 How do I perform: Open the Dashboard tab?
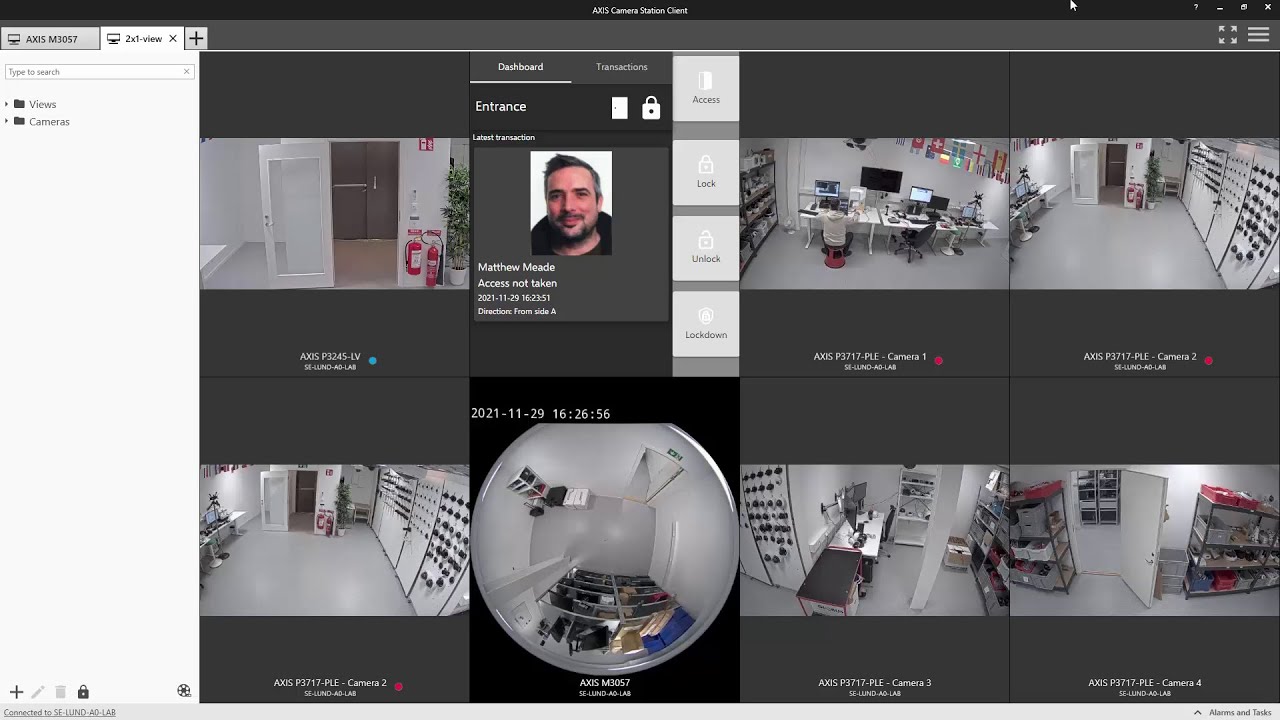(x=520, y=67)
